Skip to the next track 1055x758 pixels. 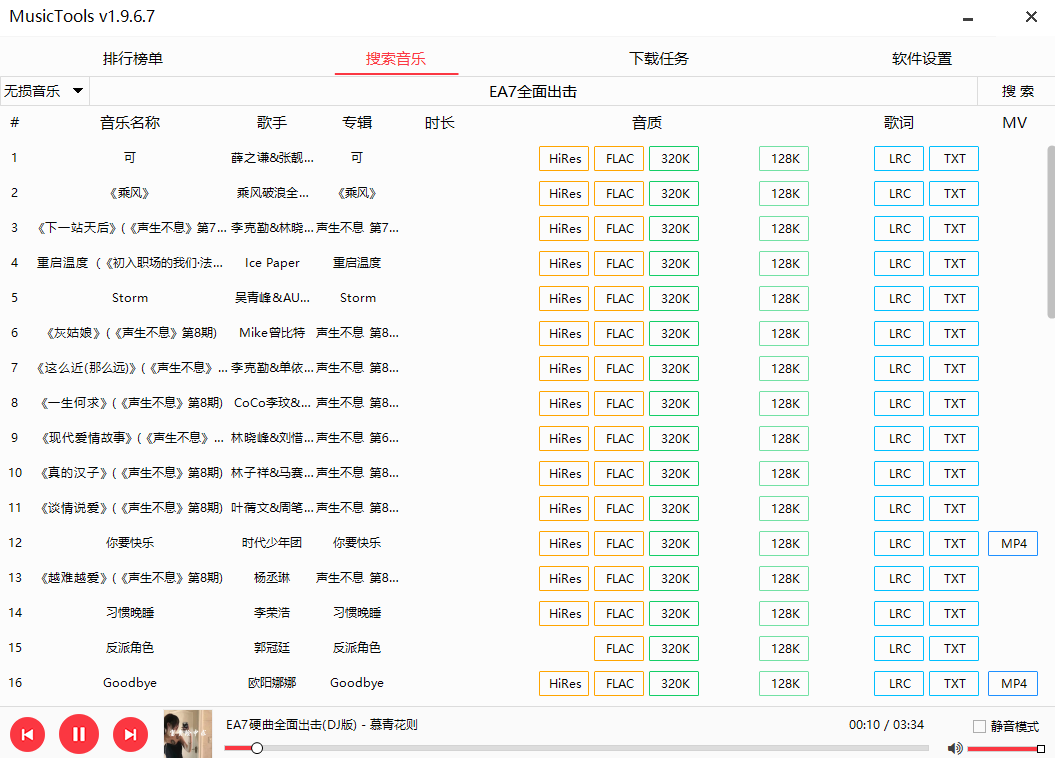pyautogui.click(x=130, y=734)
